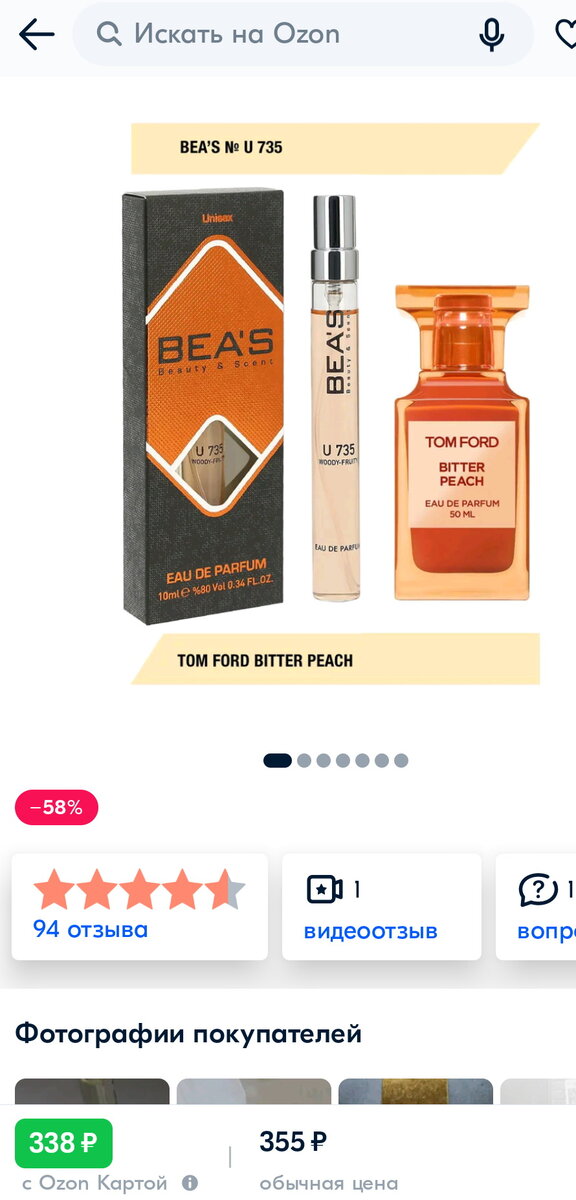Tap the five-star rating row
Screen dimensions: 576x1200
[x=139, y=889]
